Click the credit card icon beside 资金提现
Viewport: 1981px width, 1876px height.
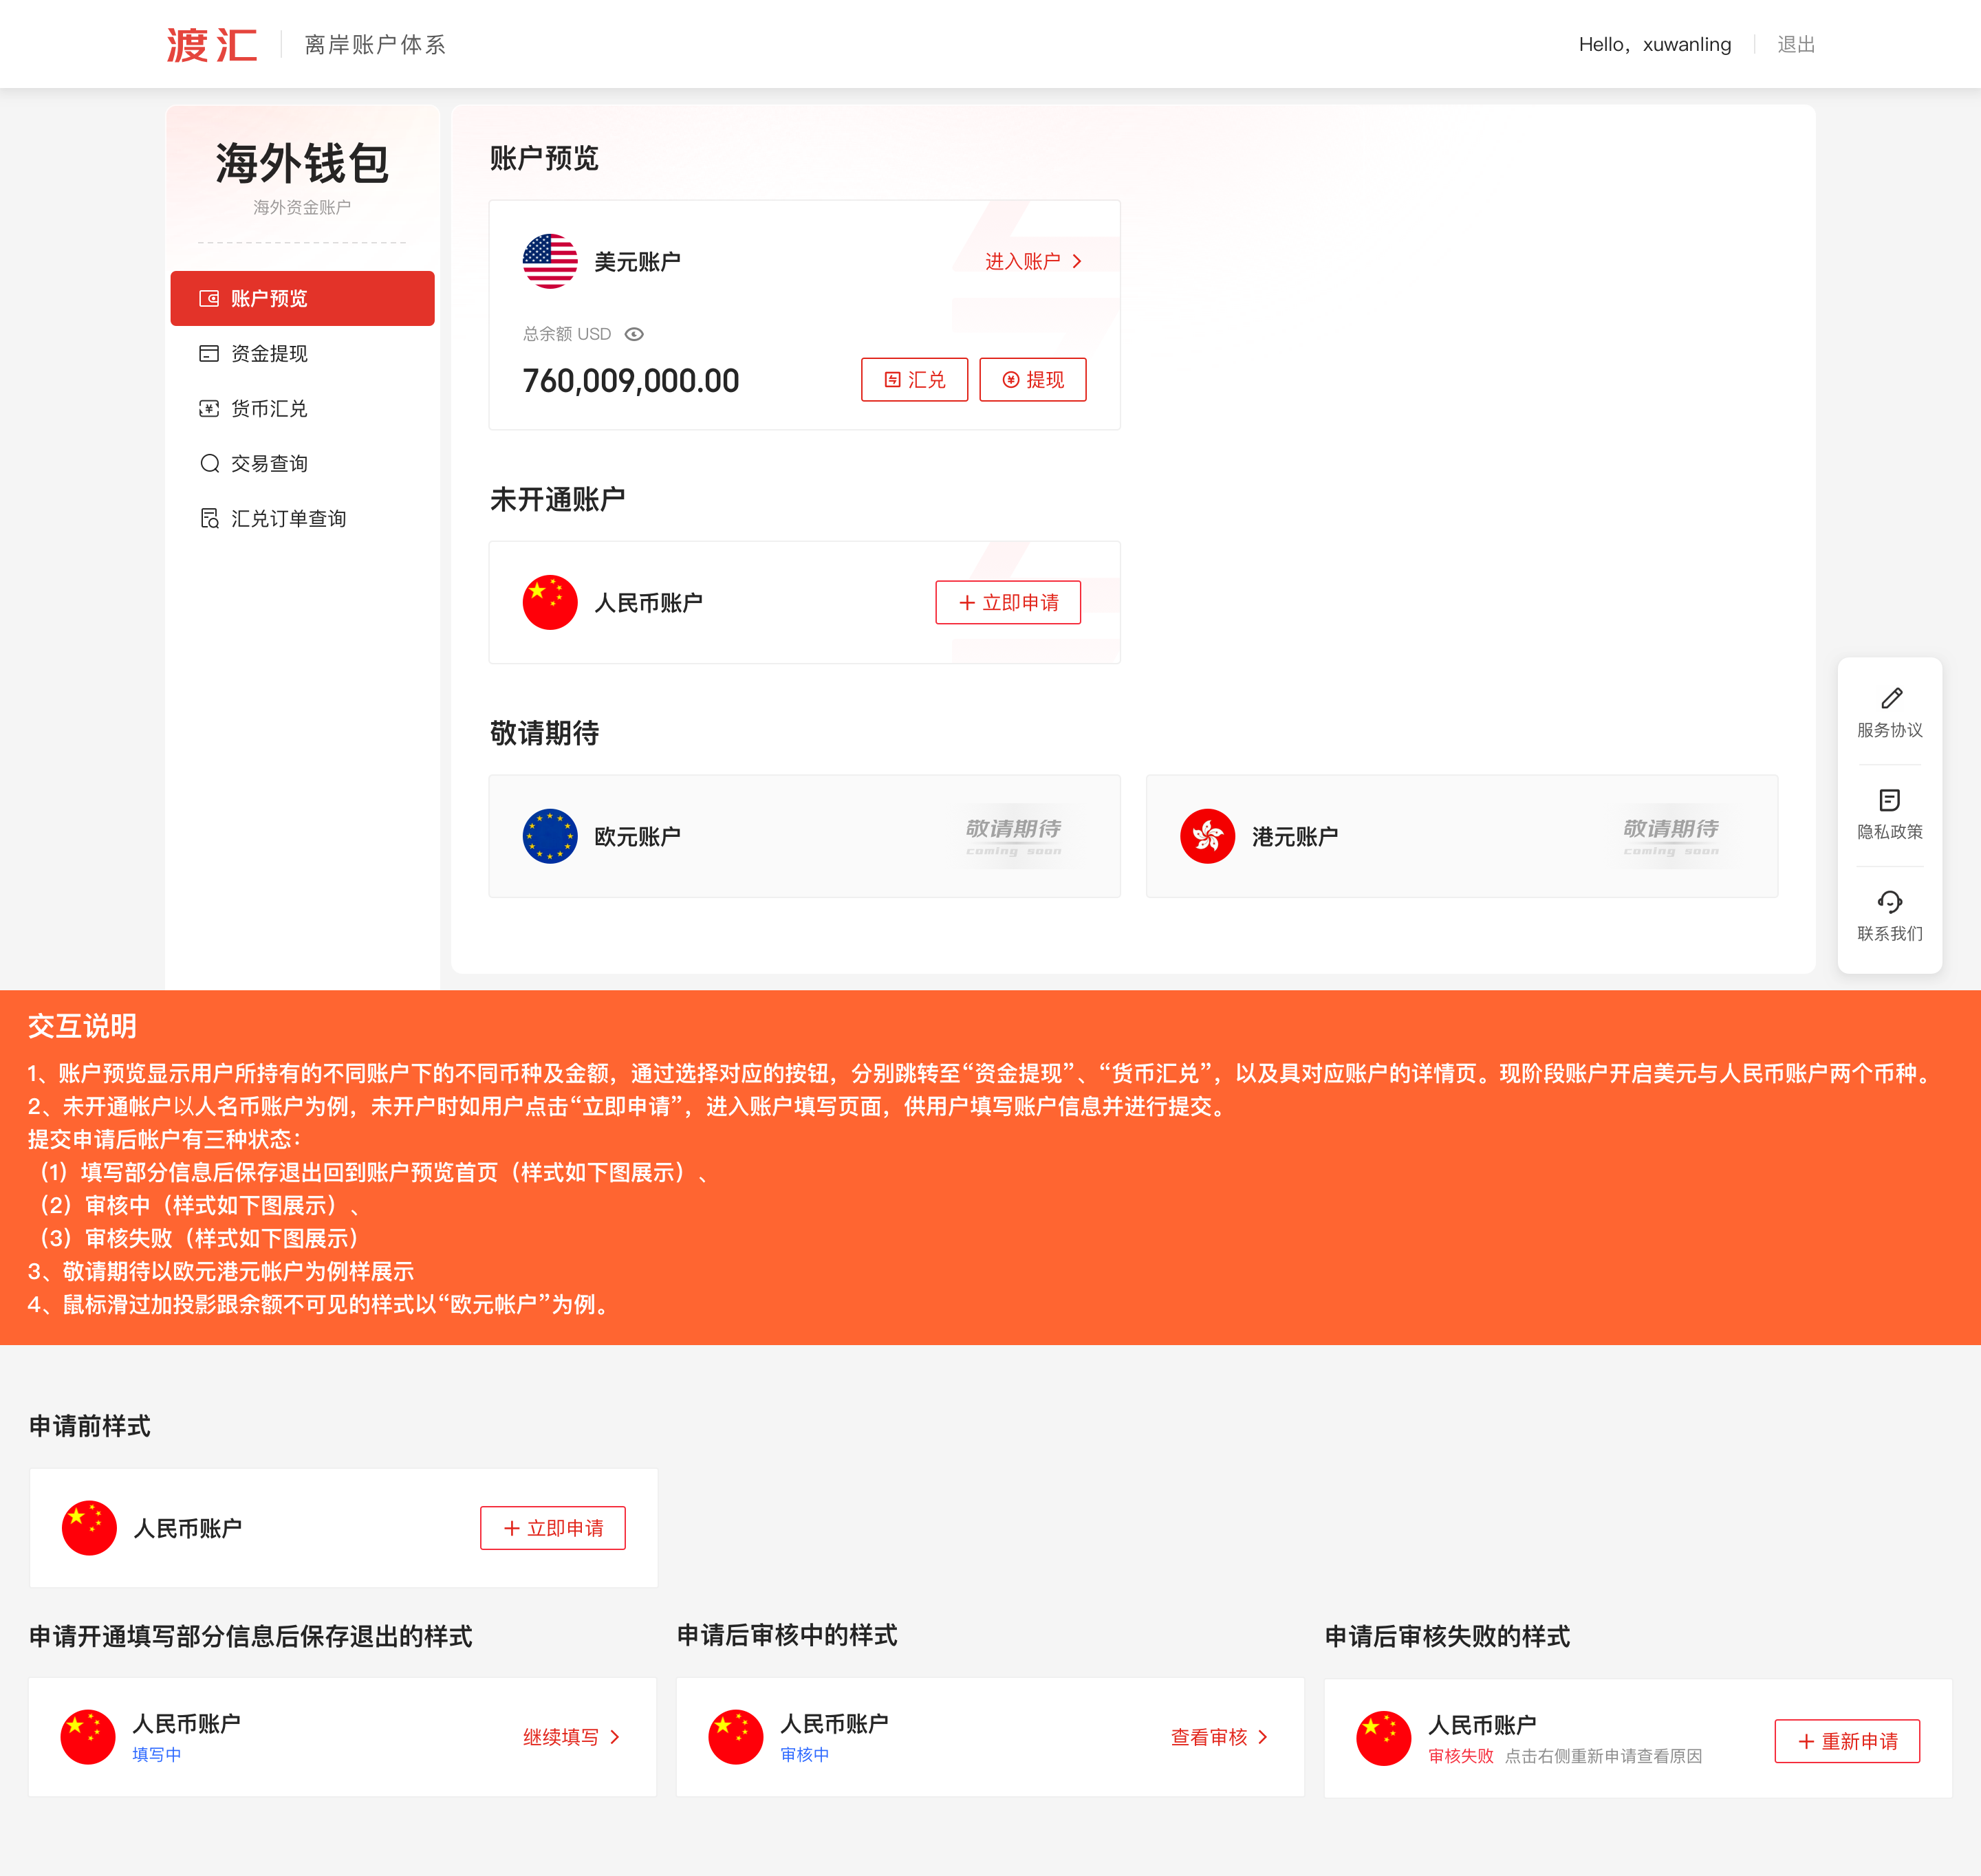[x=209, y=353]
